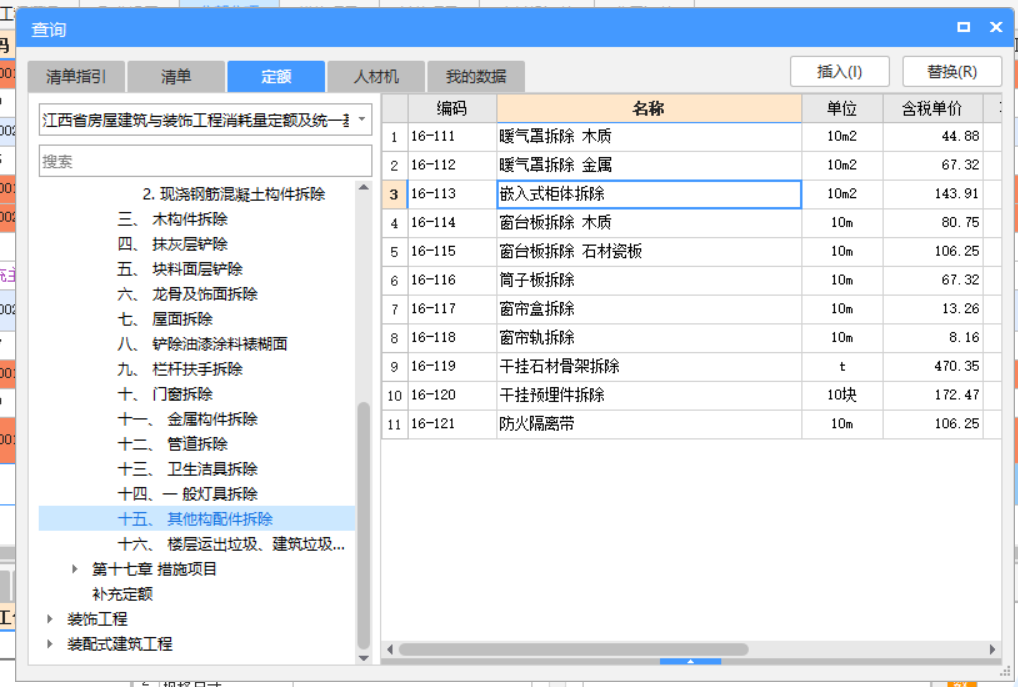Switch to the 清单指引 tab
Image resolution: width=1018 pixels, height=687 pixels.
tap(76, 77)
